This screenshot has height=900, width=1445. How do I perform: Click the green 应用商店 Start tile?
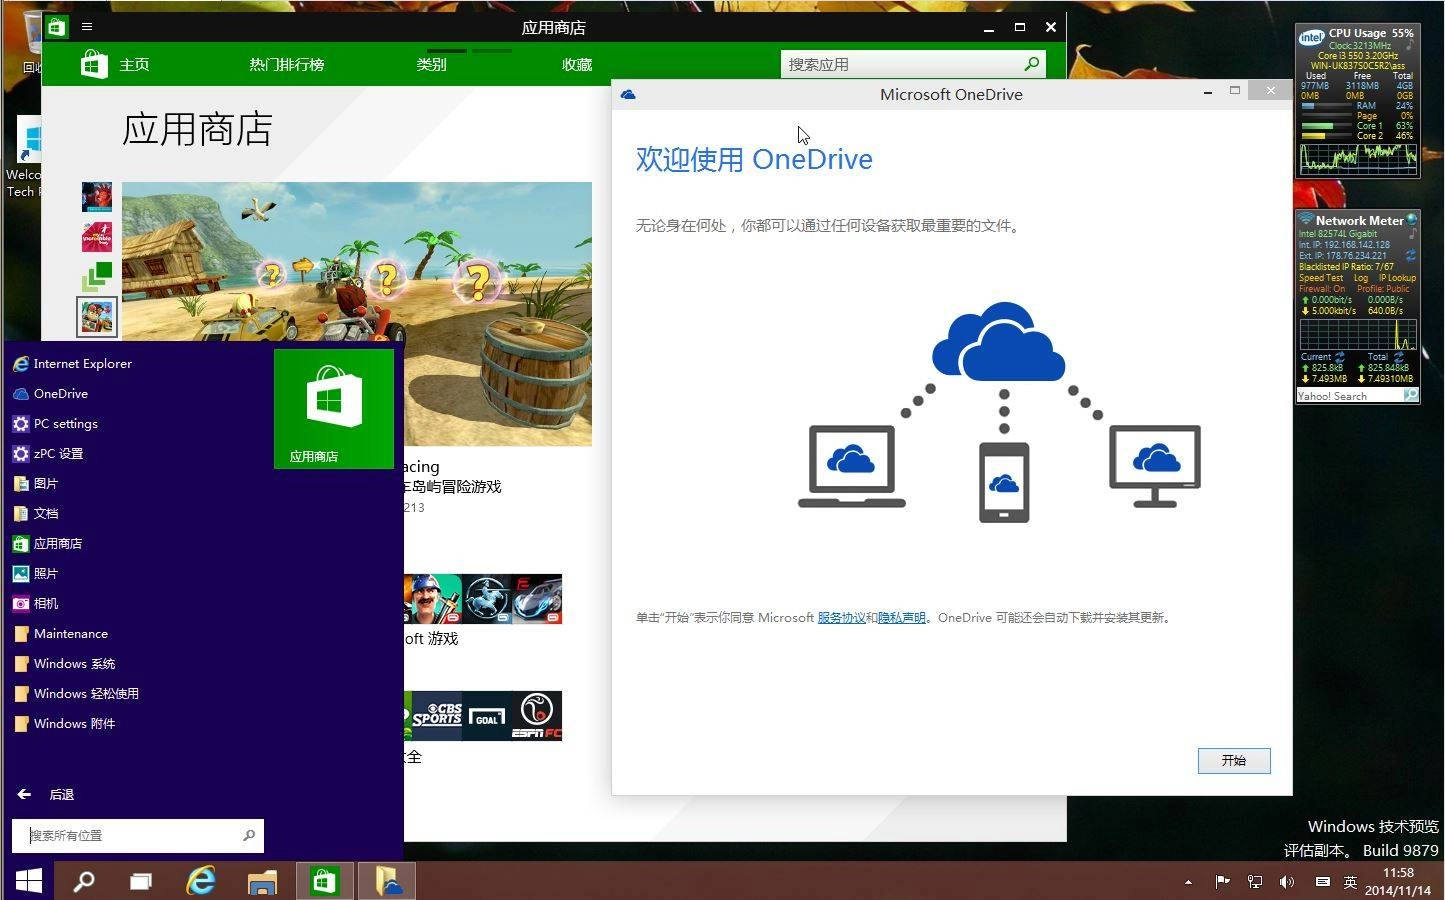tap(334, 409)
